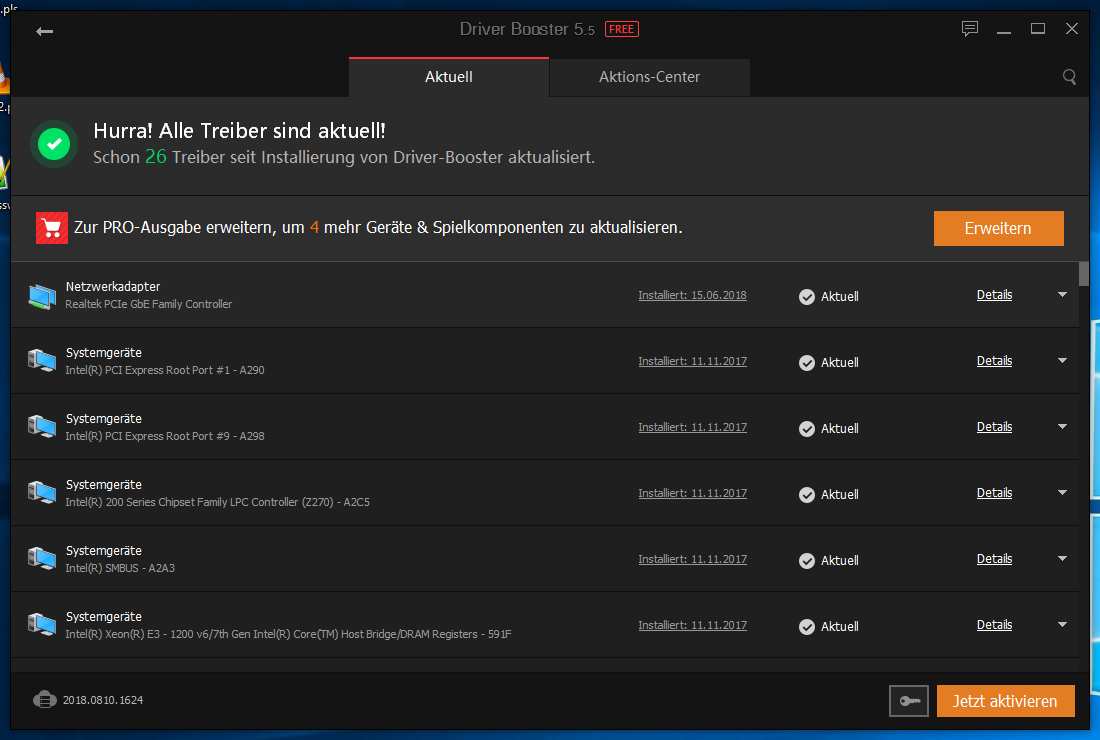Expand the Root Port #9 - A298 row arrow
This screenshot has width=1100, height=740.
coord(1062,426)
